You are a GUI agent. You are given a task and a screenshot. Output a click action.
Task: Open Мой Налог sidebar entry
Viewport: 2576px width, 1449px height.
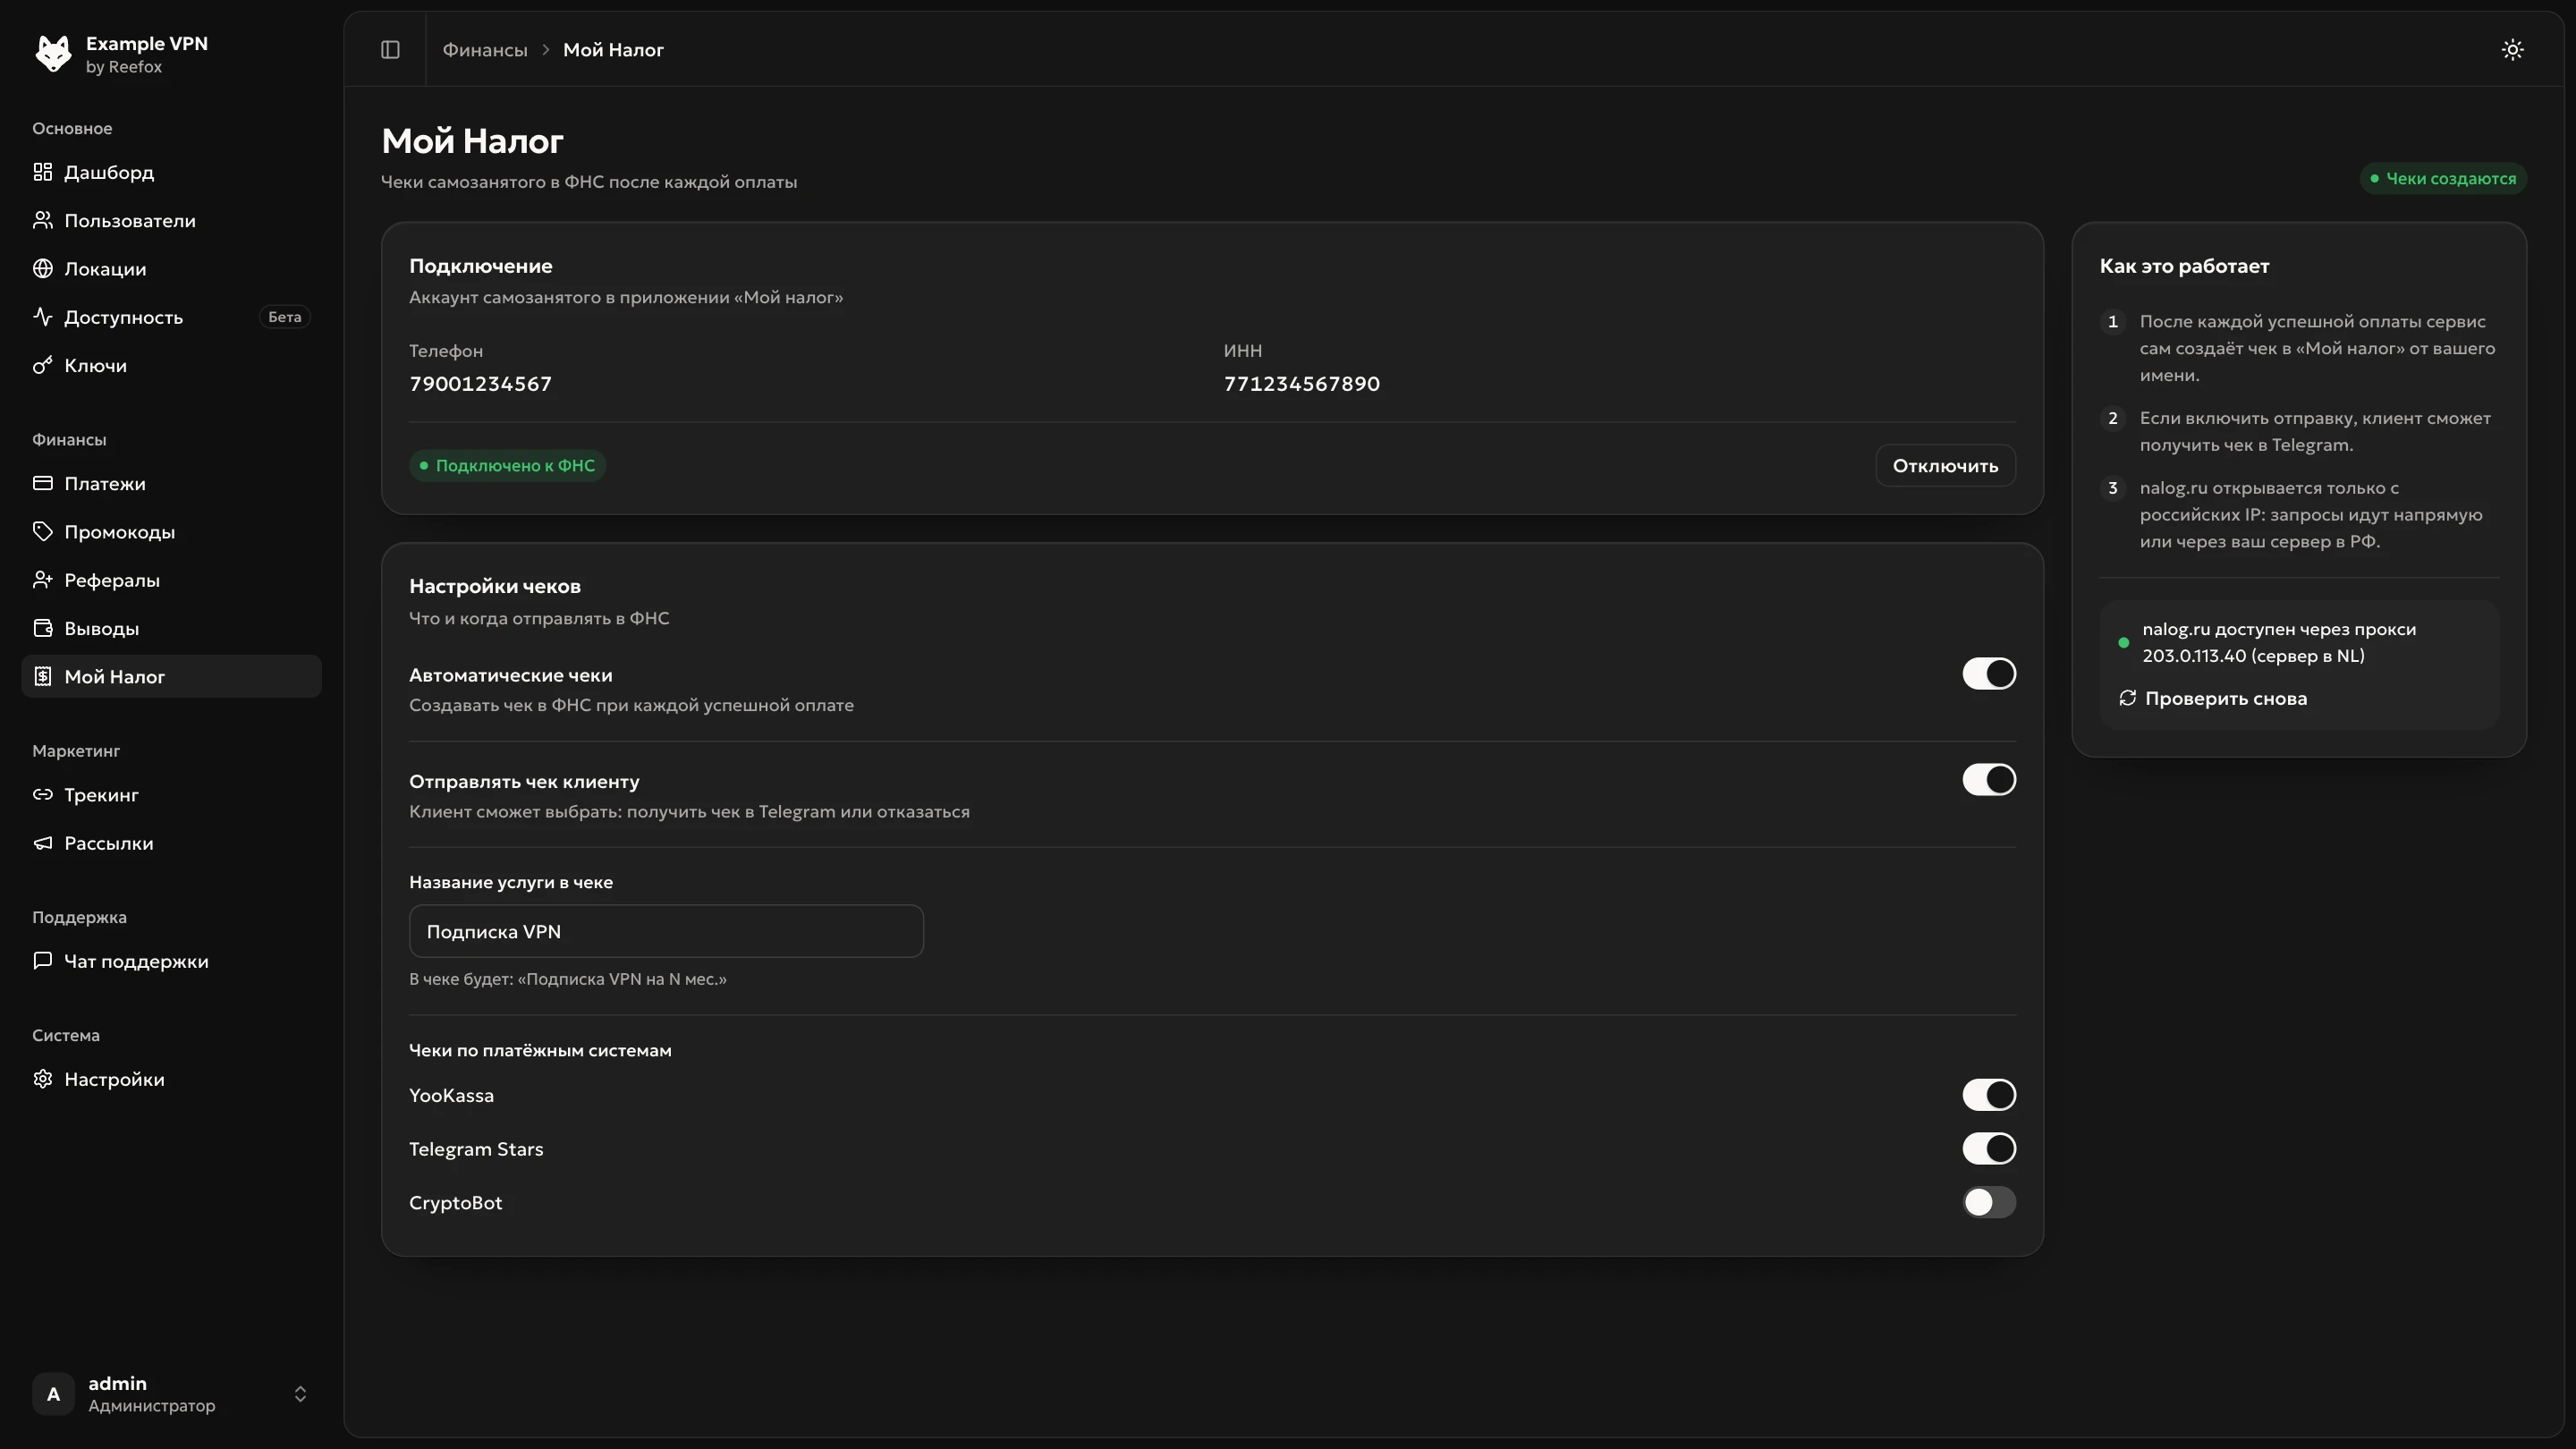(171, 676)
